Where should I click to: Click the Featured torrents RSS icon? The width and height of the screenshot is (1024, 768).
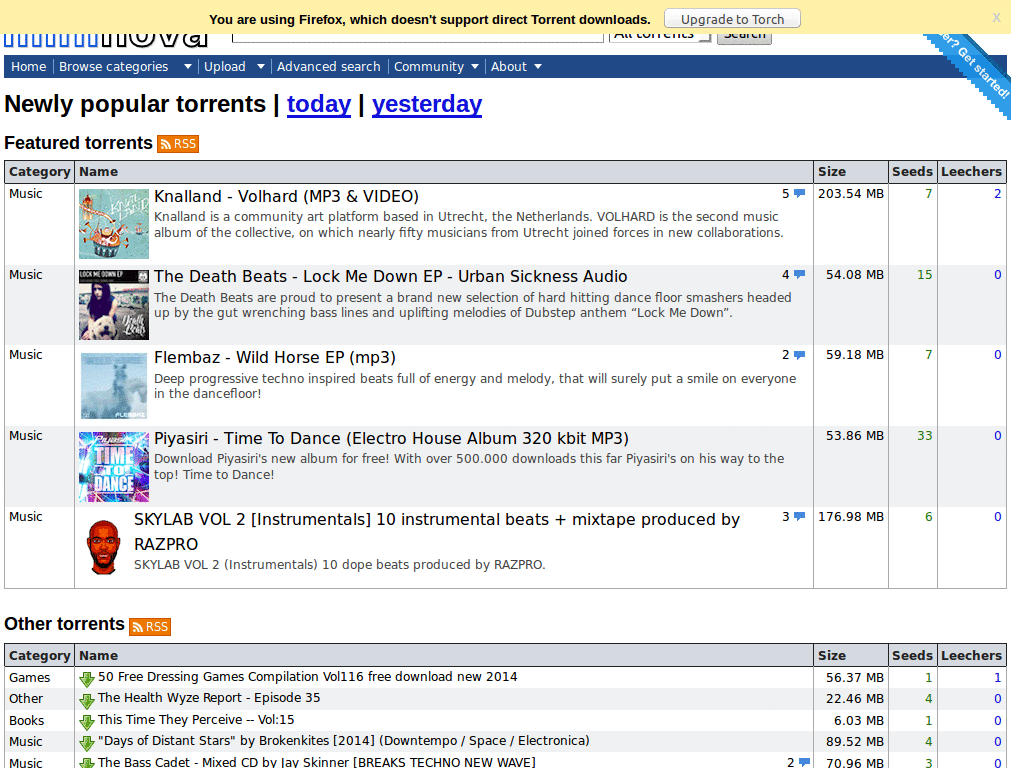pos(178,144)
